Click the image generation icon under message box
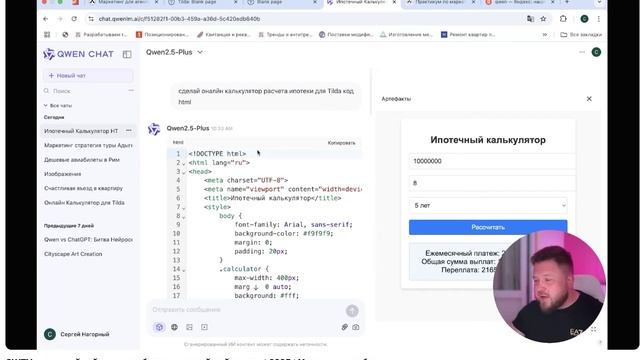 [189, 327]
